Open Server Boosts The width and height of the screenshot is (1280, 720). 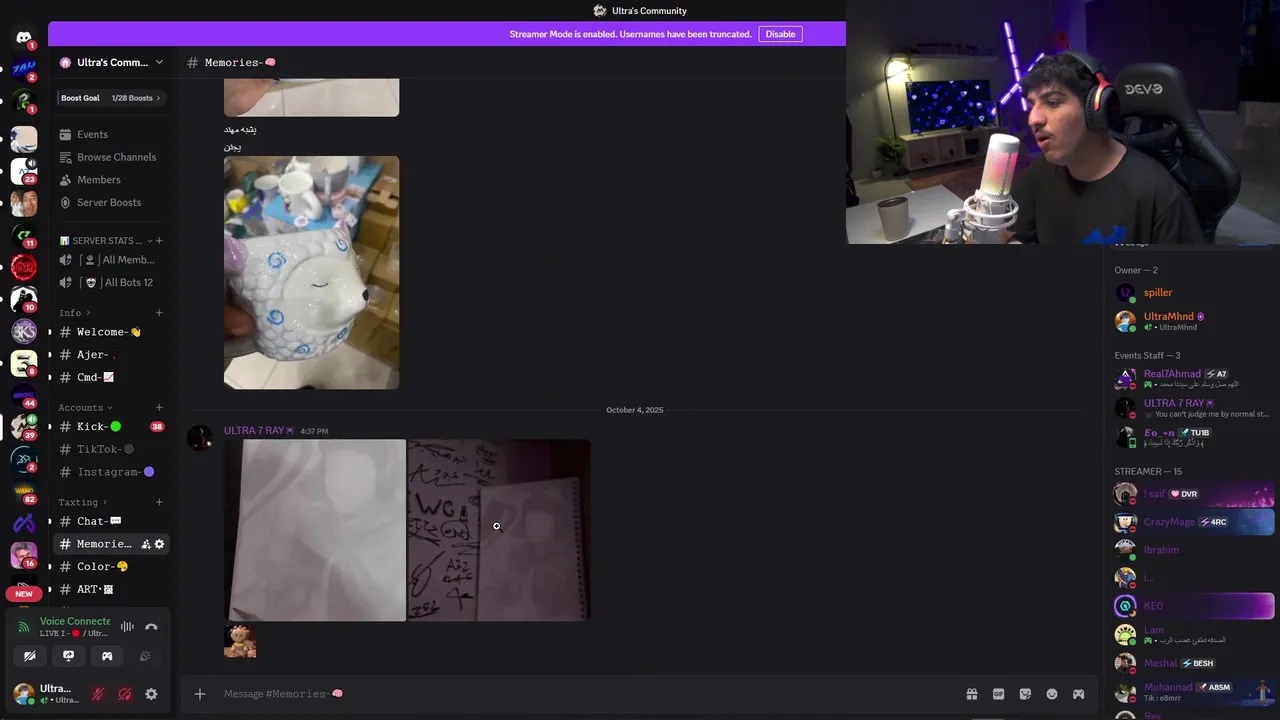(x=110, y=202)
